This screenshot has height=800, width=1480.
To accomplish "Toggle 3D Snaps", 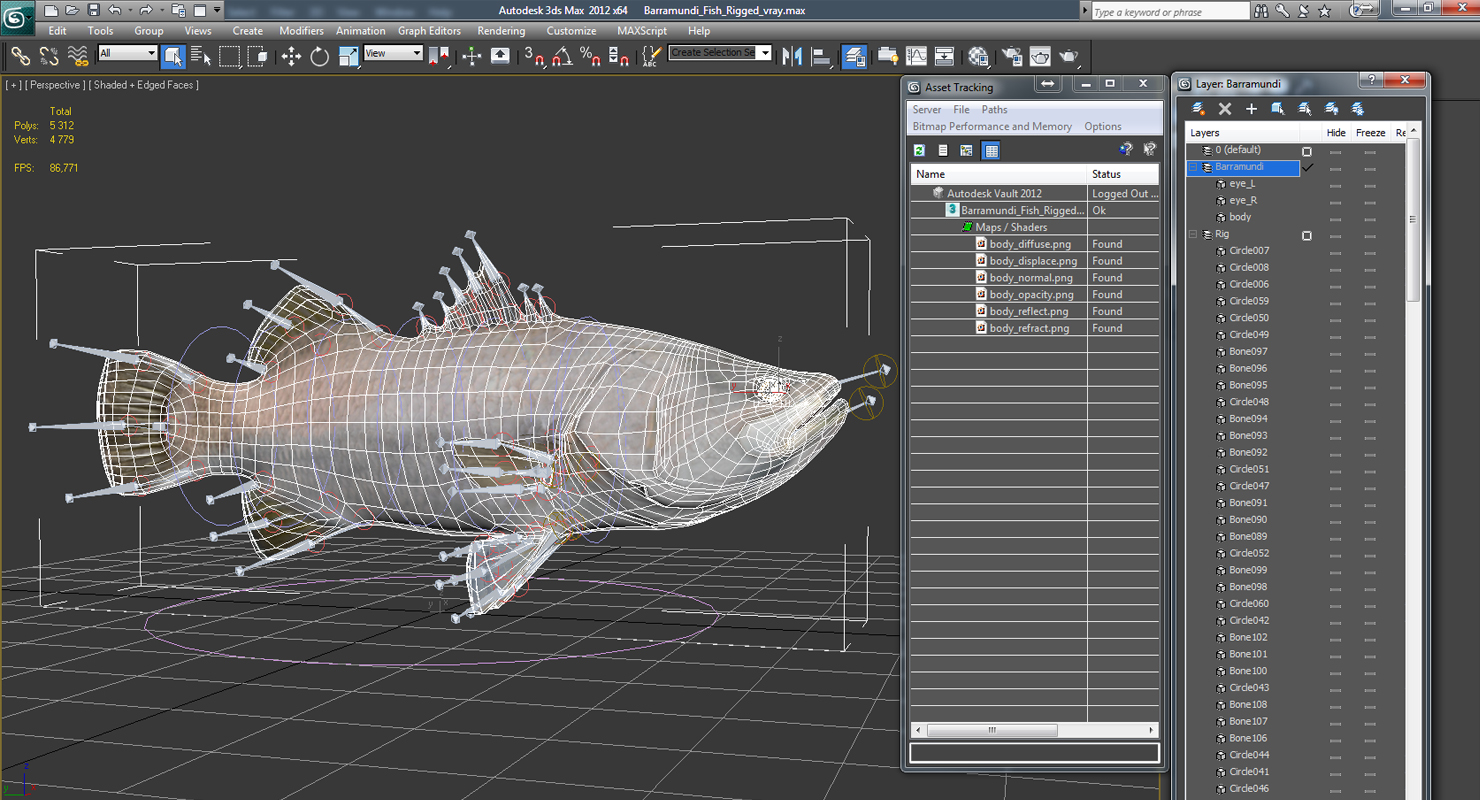I will click(534, 56).
